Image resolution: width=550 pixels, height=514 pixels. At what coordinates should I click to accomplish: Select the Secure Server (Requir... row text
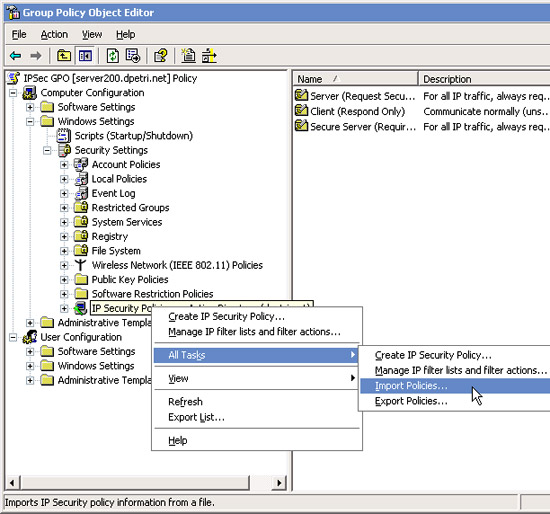(363, 127)
